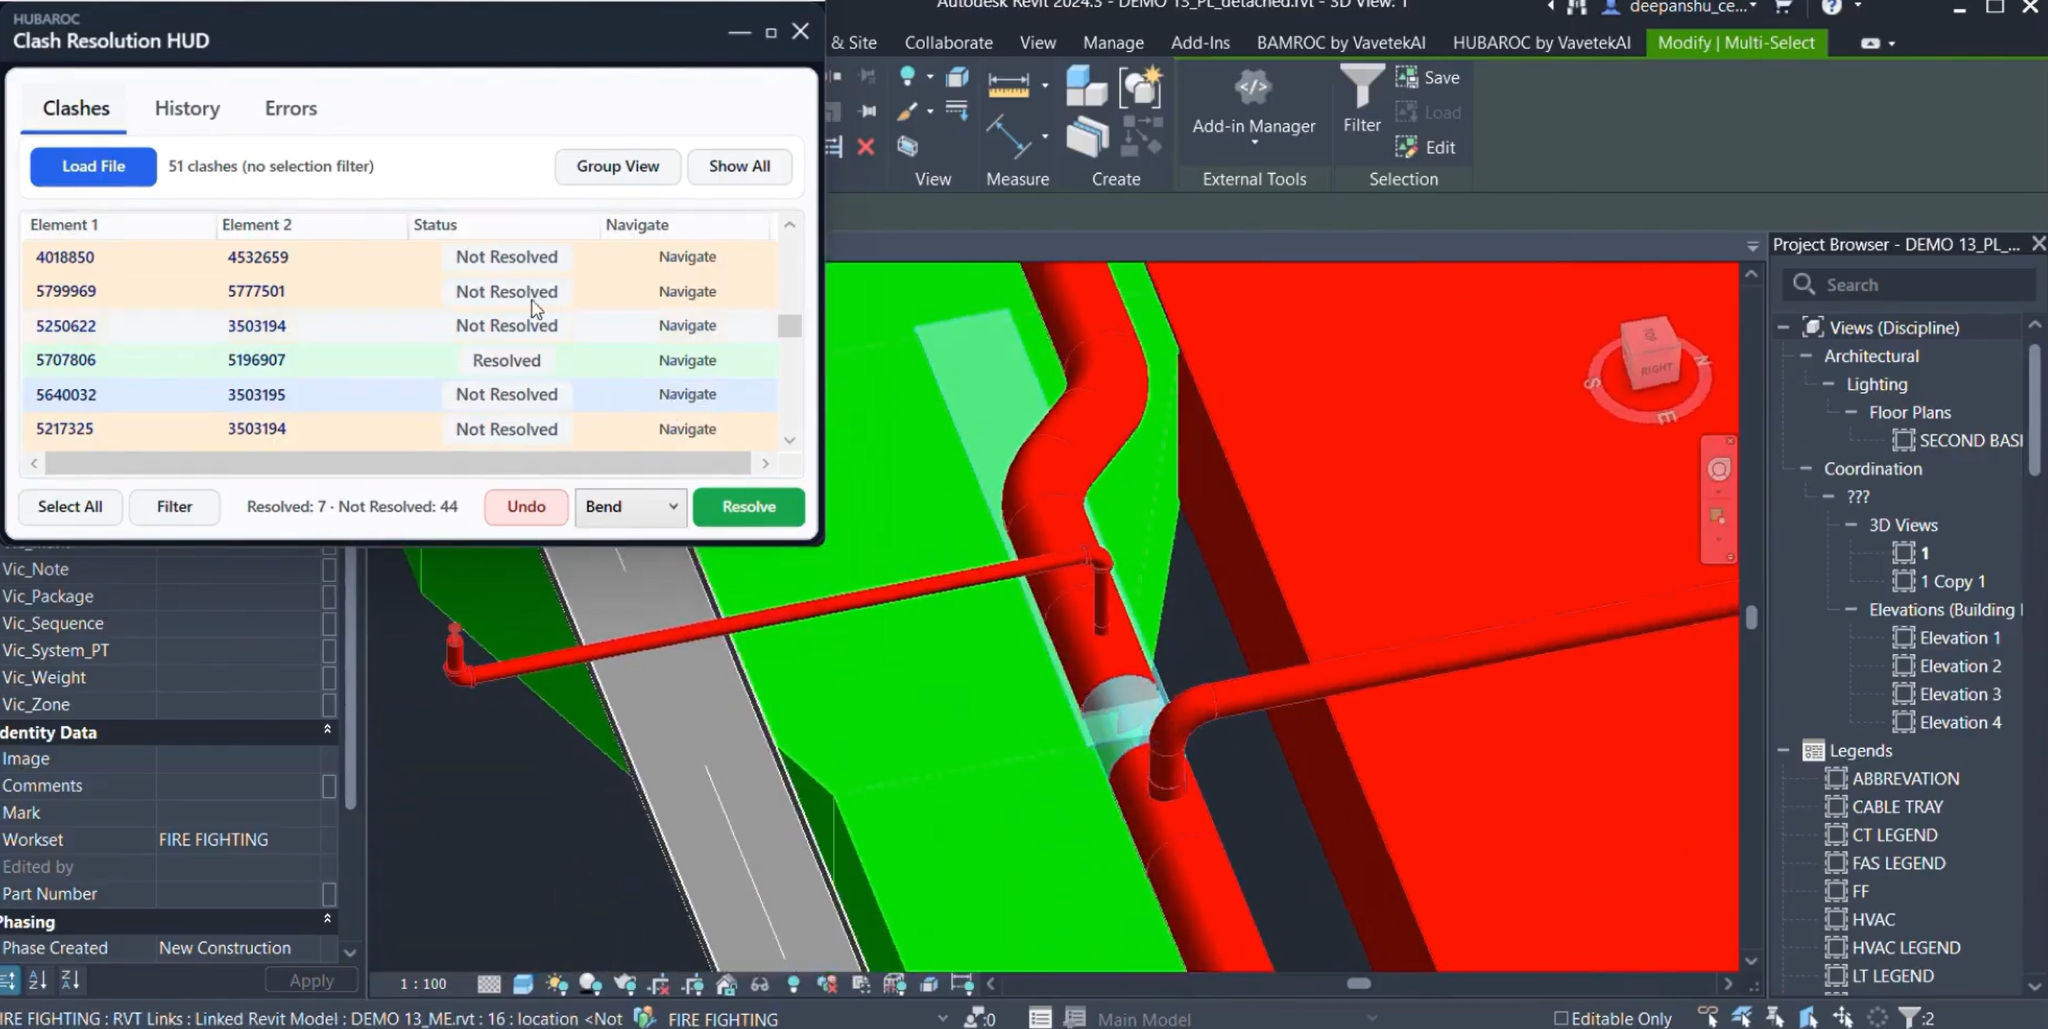Collapse the Architectural node in Project Browser
This screenshot has height=1029, width=2048.
1806,356
